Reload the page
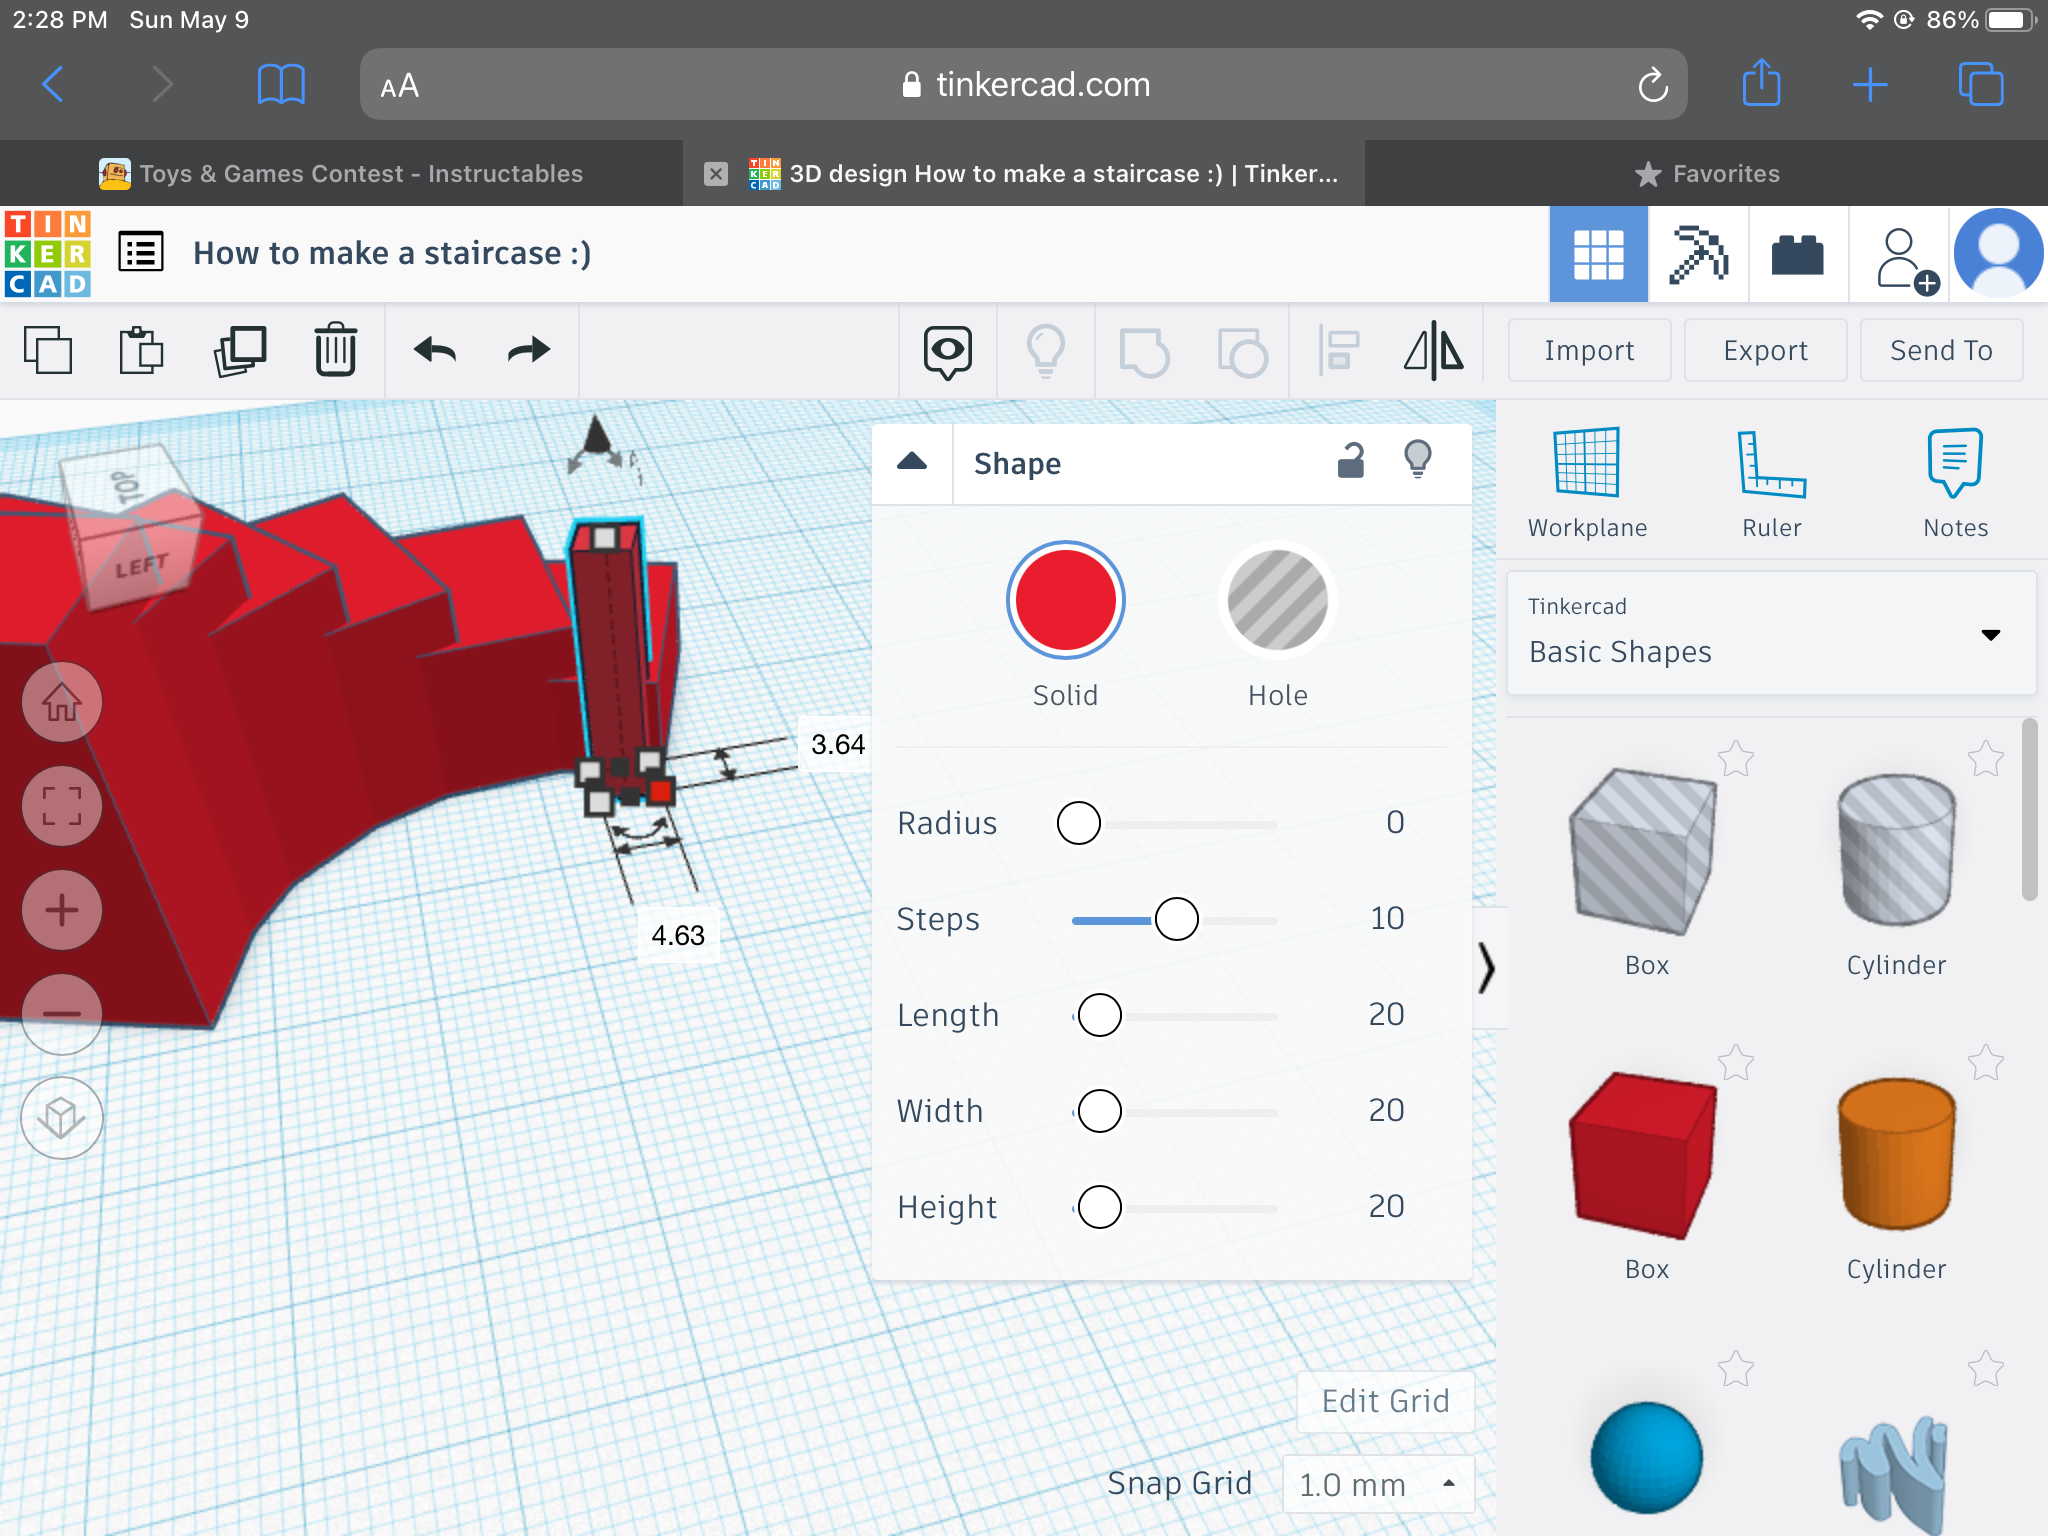The image size is (2048, 1536). [x=1652, y=84]
